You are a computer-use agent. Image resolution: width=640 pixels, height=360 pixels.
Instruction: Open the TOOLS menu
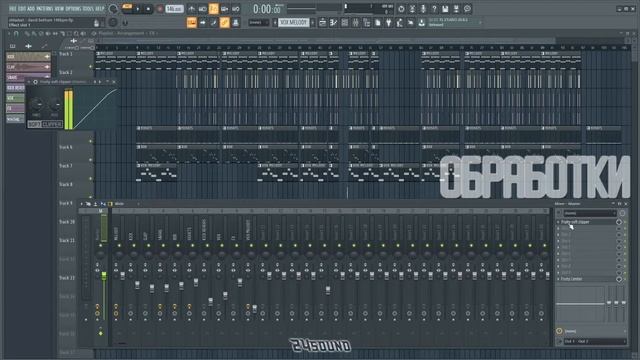point(88,9)
